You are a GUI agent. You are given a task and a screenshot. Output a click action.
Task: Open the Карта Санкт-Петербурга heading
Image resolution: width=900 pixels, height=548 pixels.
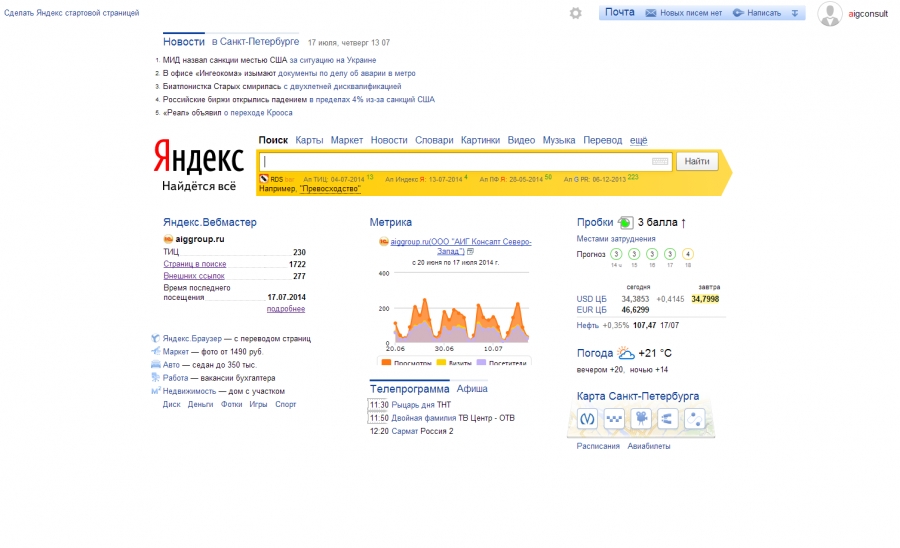[638, 397]
